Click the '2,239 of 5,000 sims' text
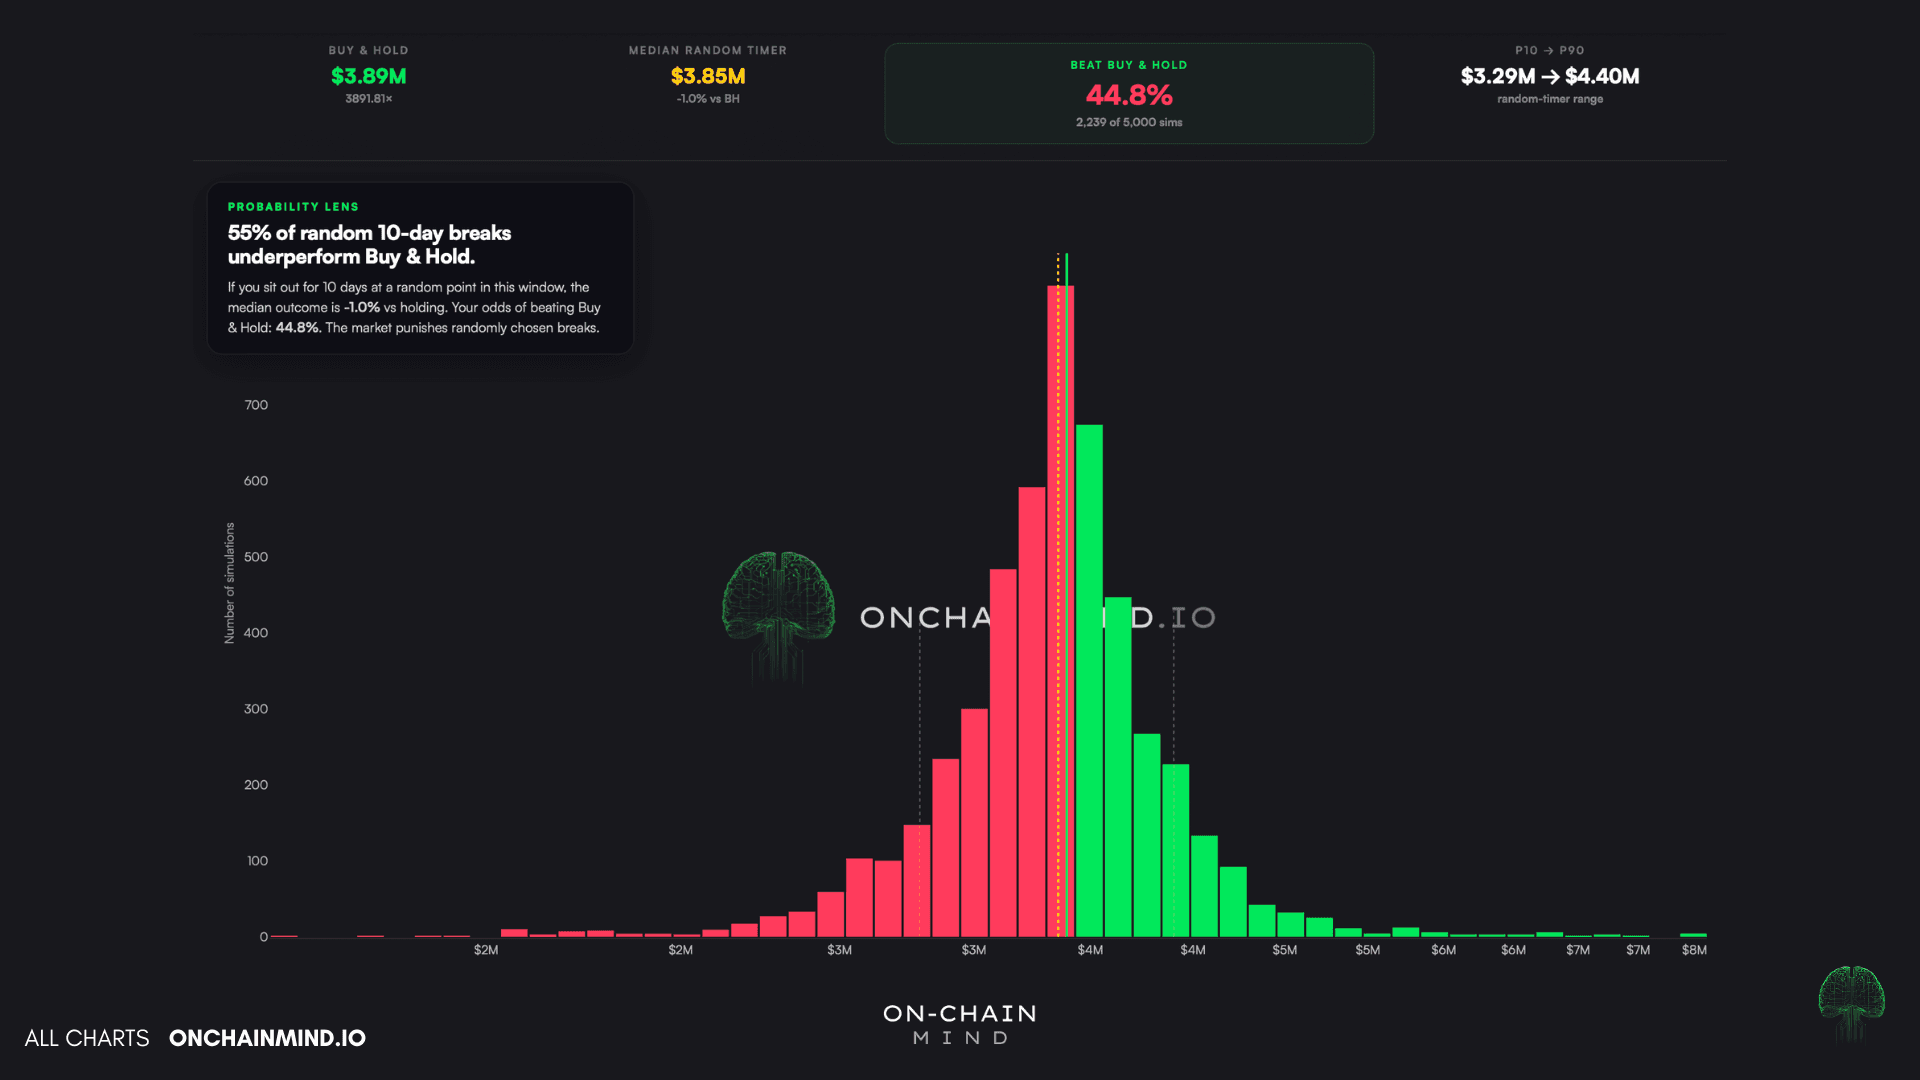Image resolution: width=1920 pixels, height=1080 pixels. (x=1129, y=122)
